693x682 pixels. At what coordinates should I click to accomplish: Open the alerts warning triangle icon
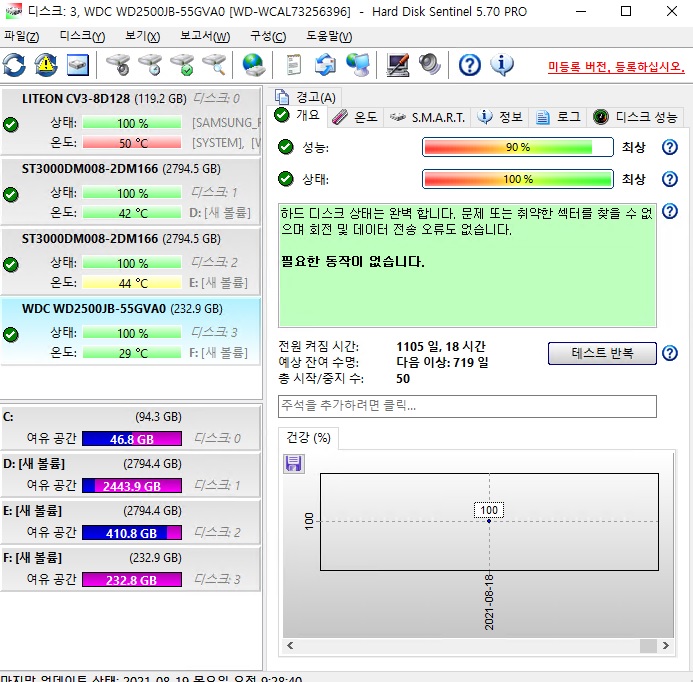pyautogui.click(x=46, y=65)
